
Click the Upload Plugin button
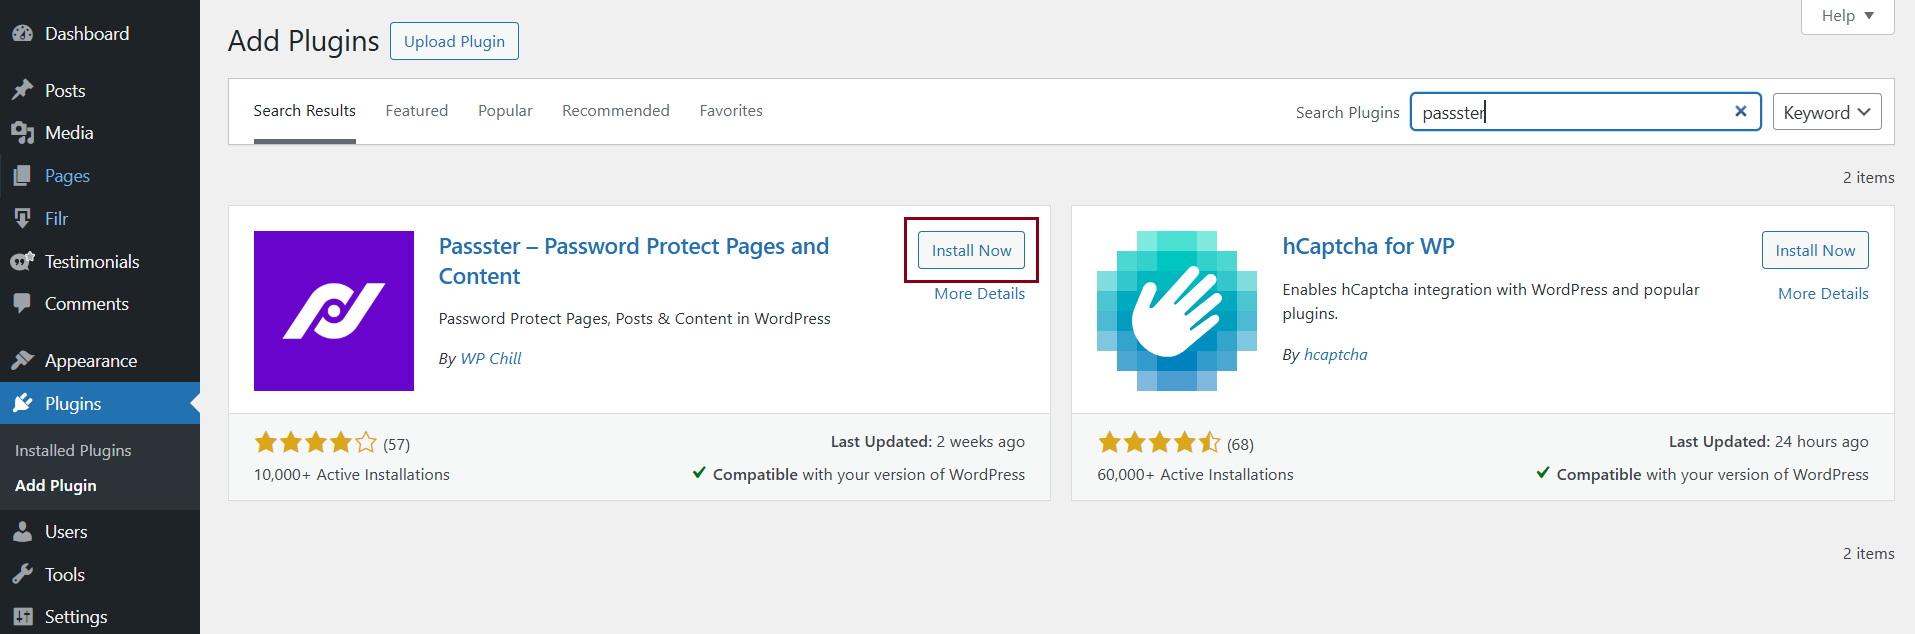[x=454, y=41]
